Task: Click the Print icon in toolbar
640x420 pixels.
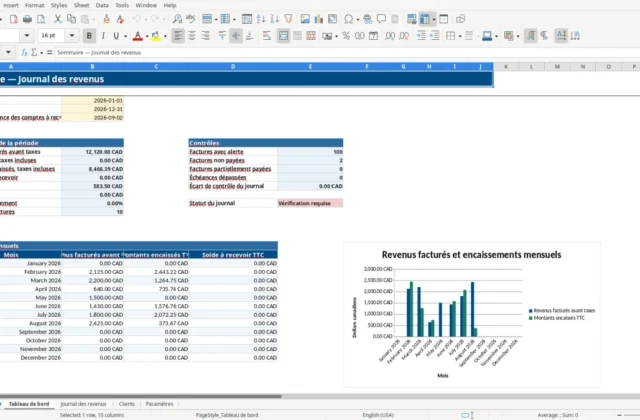Action: pyautogui.click(x=27, y=19)
